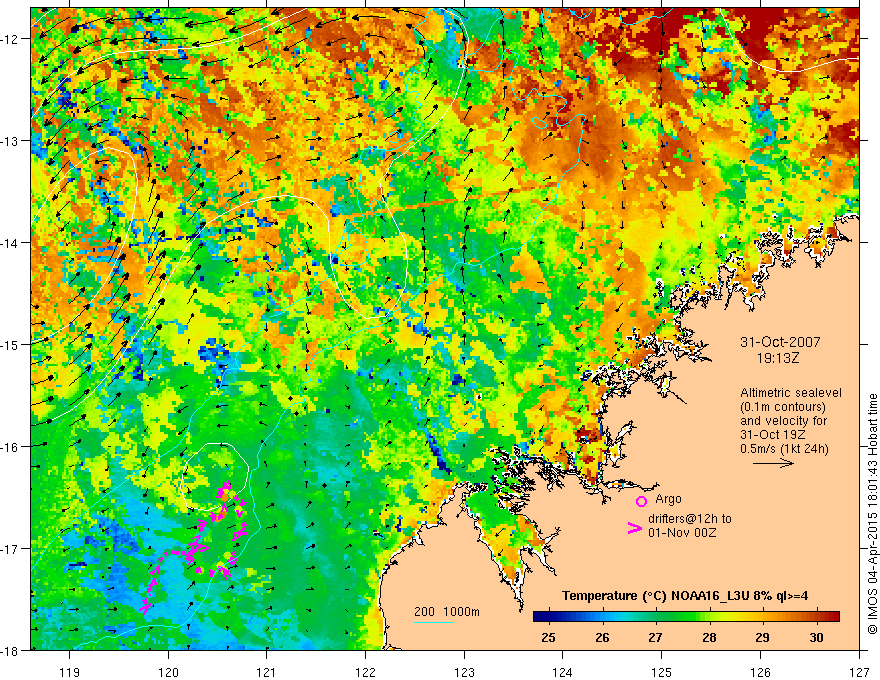Click the longitude axis label 119
880x680 pixels.
coord(70,672)
